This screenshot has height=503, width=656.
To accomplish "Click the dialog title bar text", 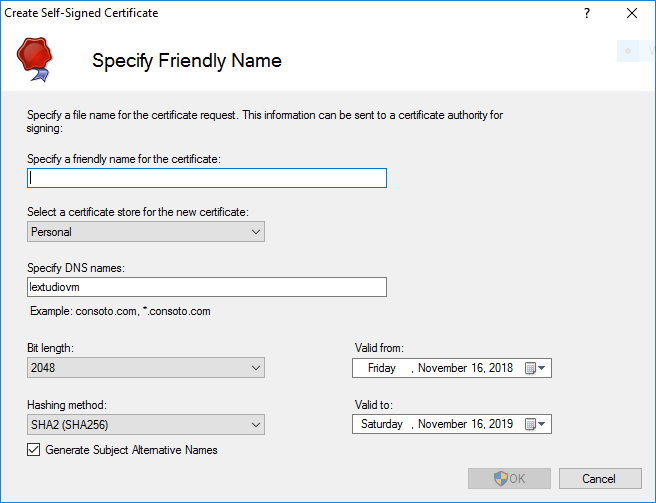I will 81,13.
